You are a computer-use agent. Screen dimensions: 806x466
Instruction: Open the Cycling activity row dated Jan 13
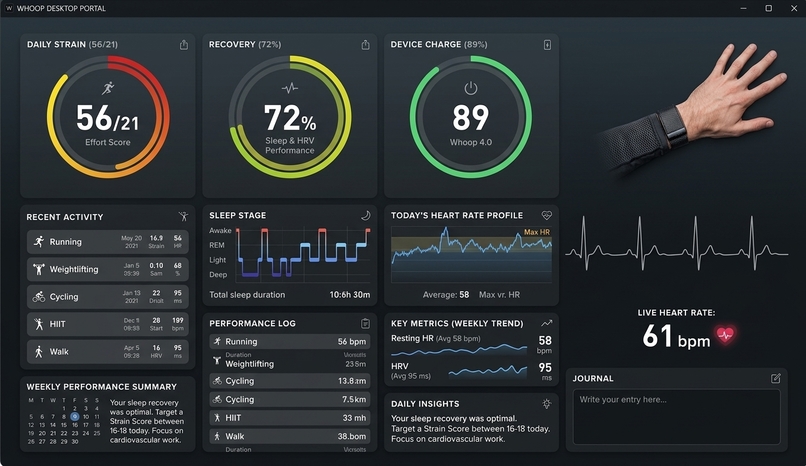(108, 296)
